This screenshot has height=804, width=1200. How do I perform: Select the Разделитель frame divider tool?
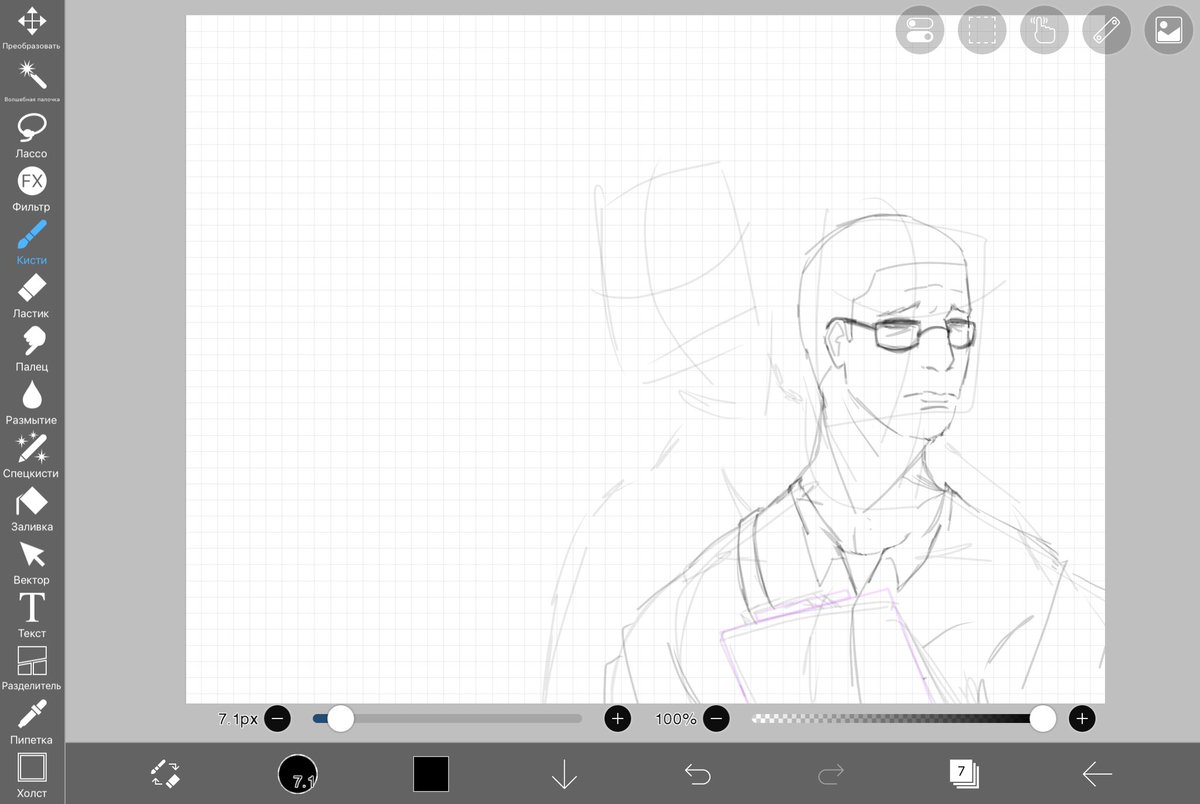tap(32, 668)
